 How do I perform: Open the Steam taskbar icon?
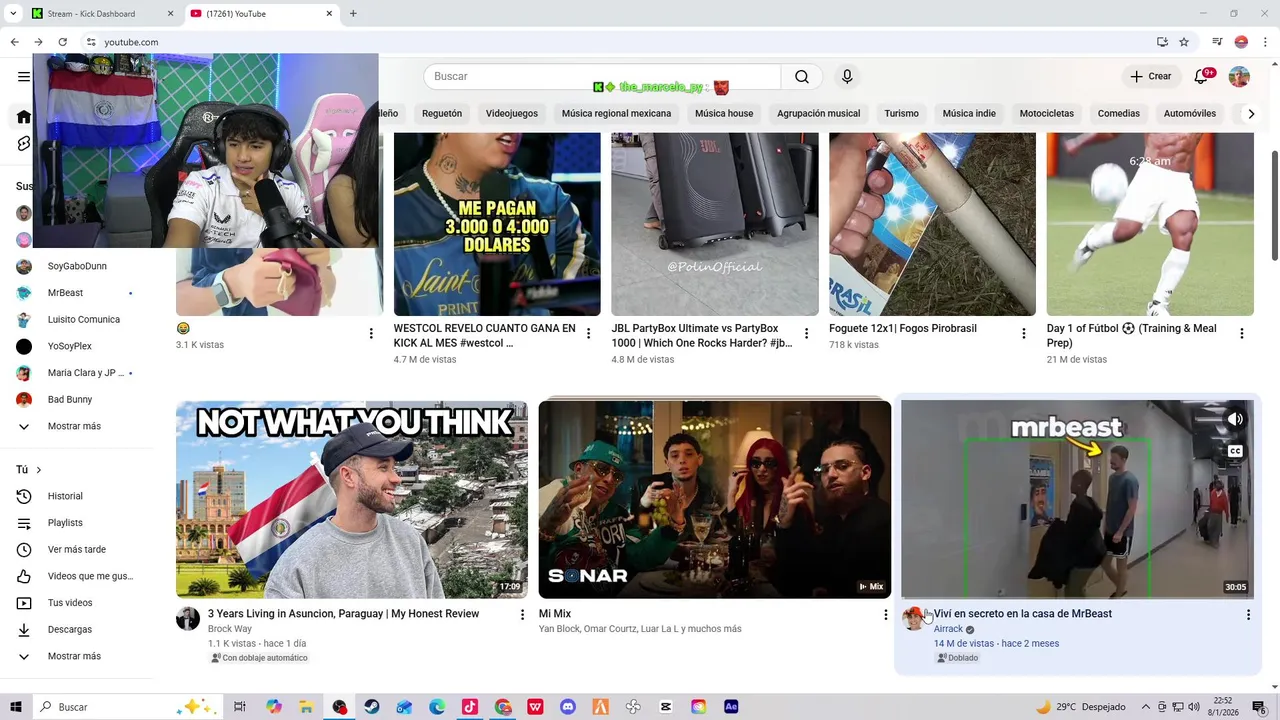pyautogui.click(x=372, y=707)
